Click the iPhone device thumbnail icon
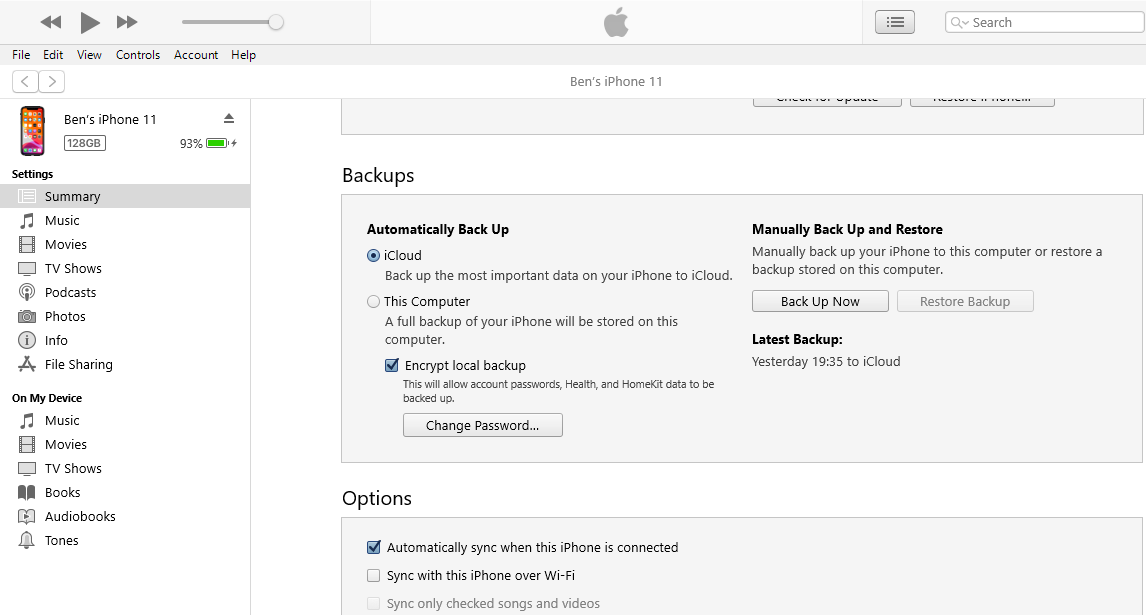 point(32,131)
